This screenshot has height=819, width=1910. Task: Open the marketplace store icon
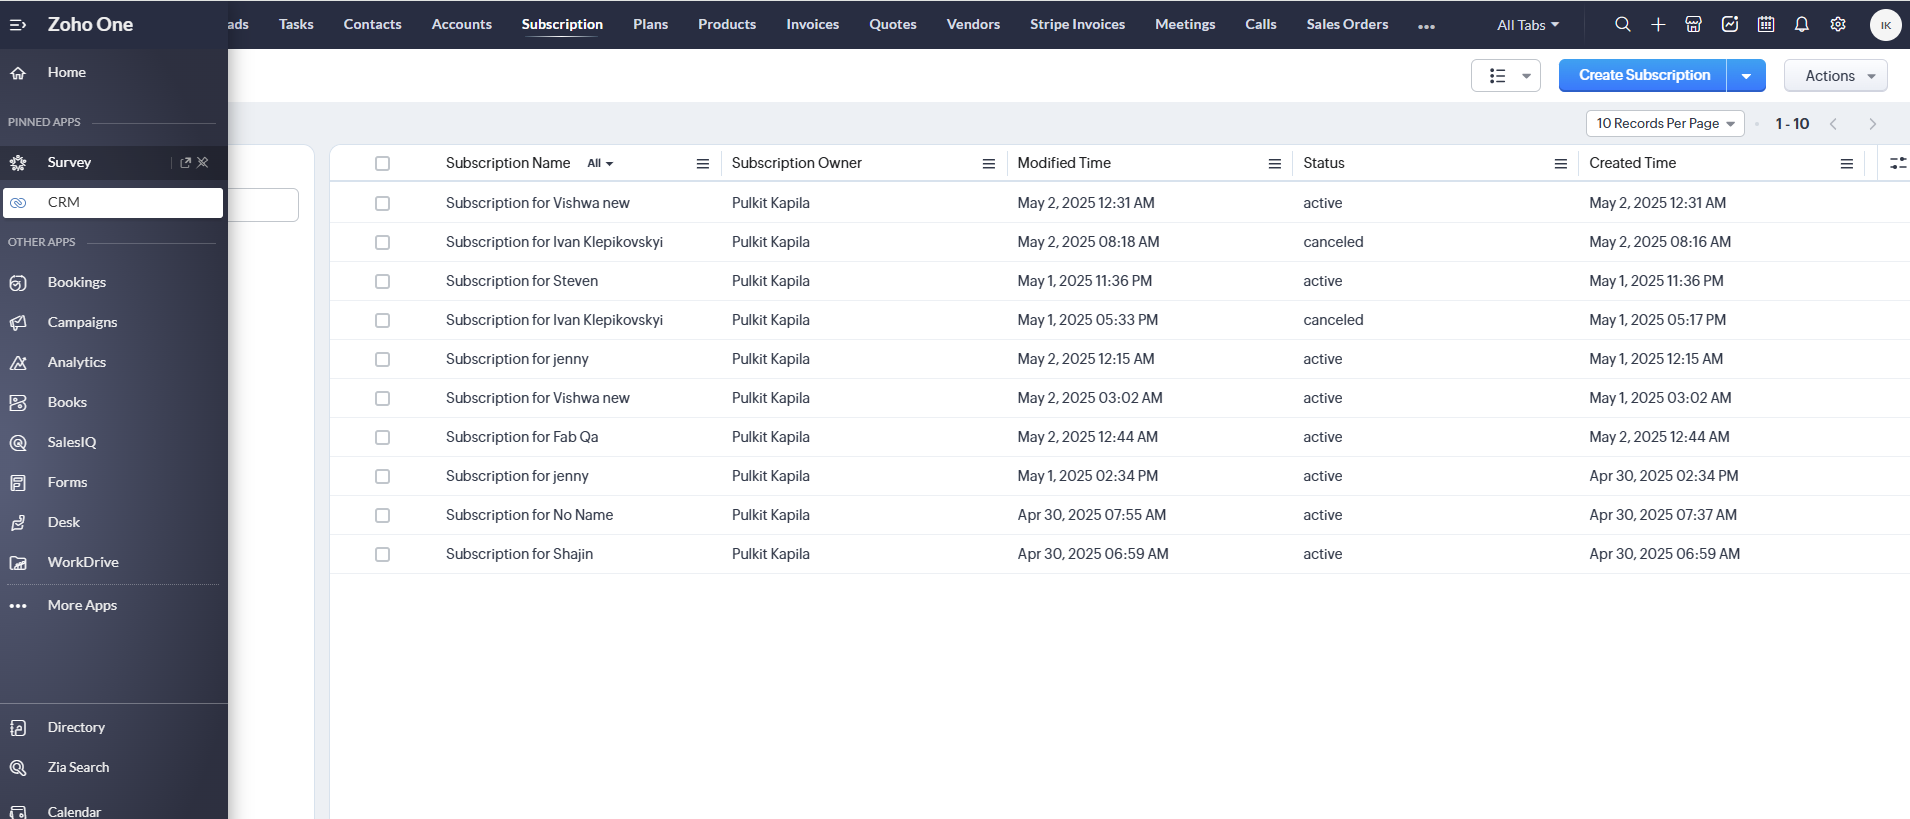1694,24
